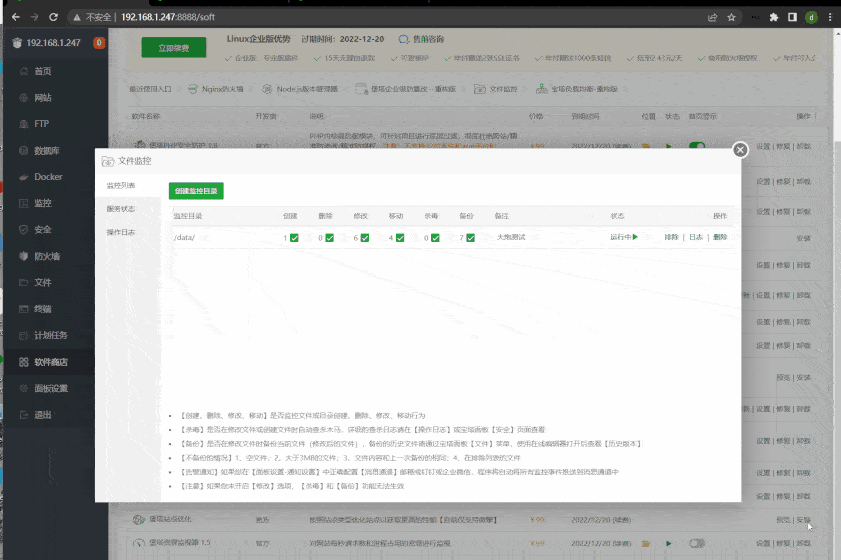Open Docker in the sidebar
The height and width of the screenshot is (560, 841).
[x=48, y=177]
